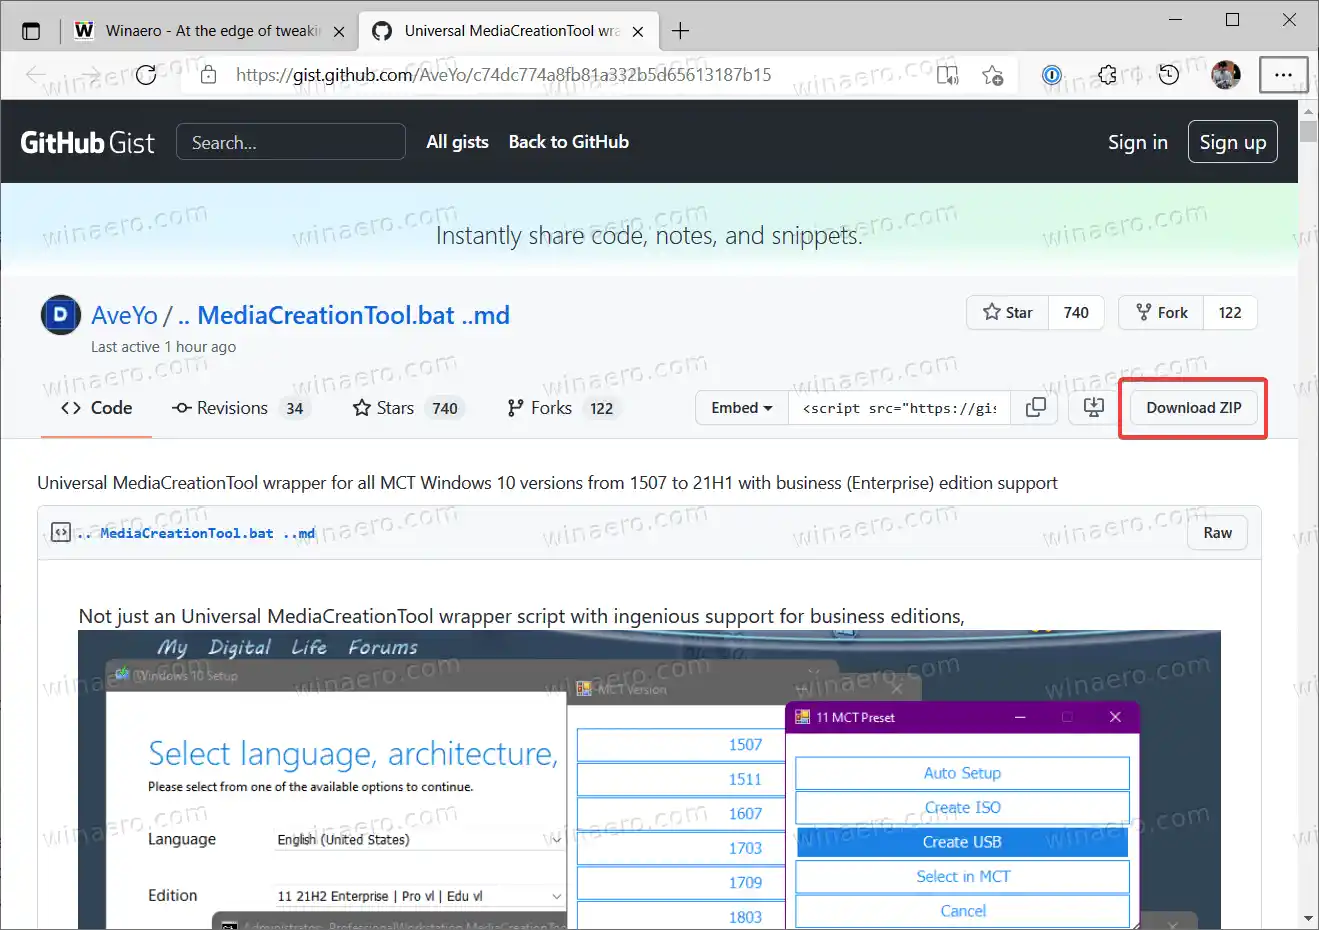Click the Raw button
The height and width of the screenshot is (930, 1319).
point(1217,533)
